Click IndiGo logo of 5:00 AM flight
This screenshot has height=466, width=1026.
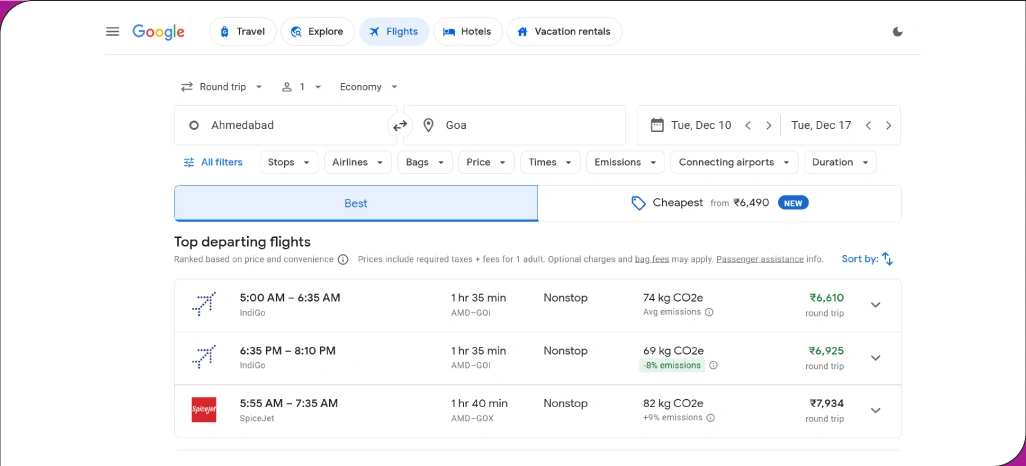[x=203, y=304]
